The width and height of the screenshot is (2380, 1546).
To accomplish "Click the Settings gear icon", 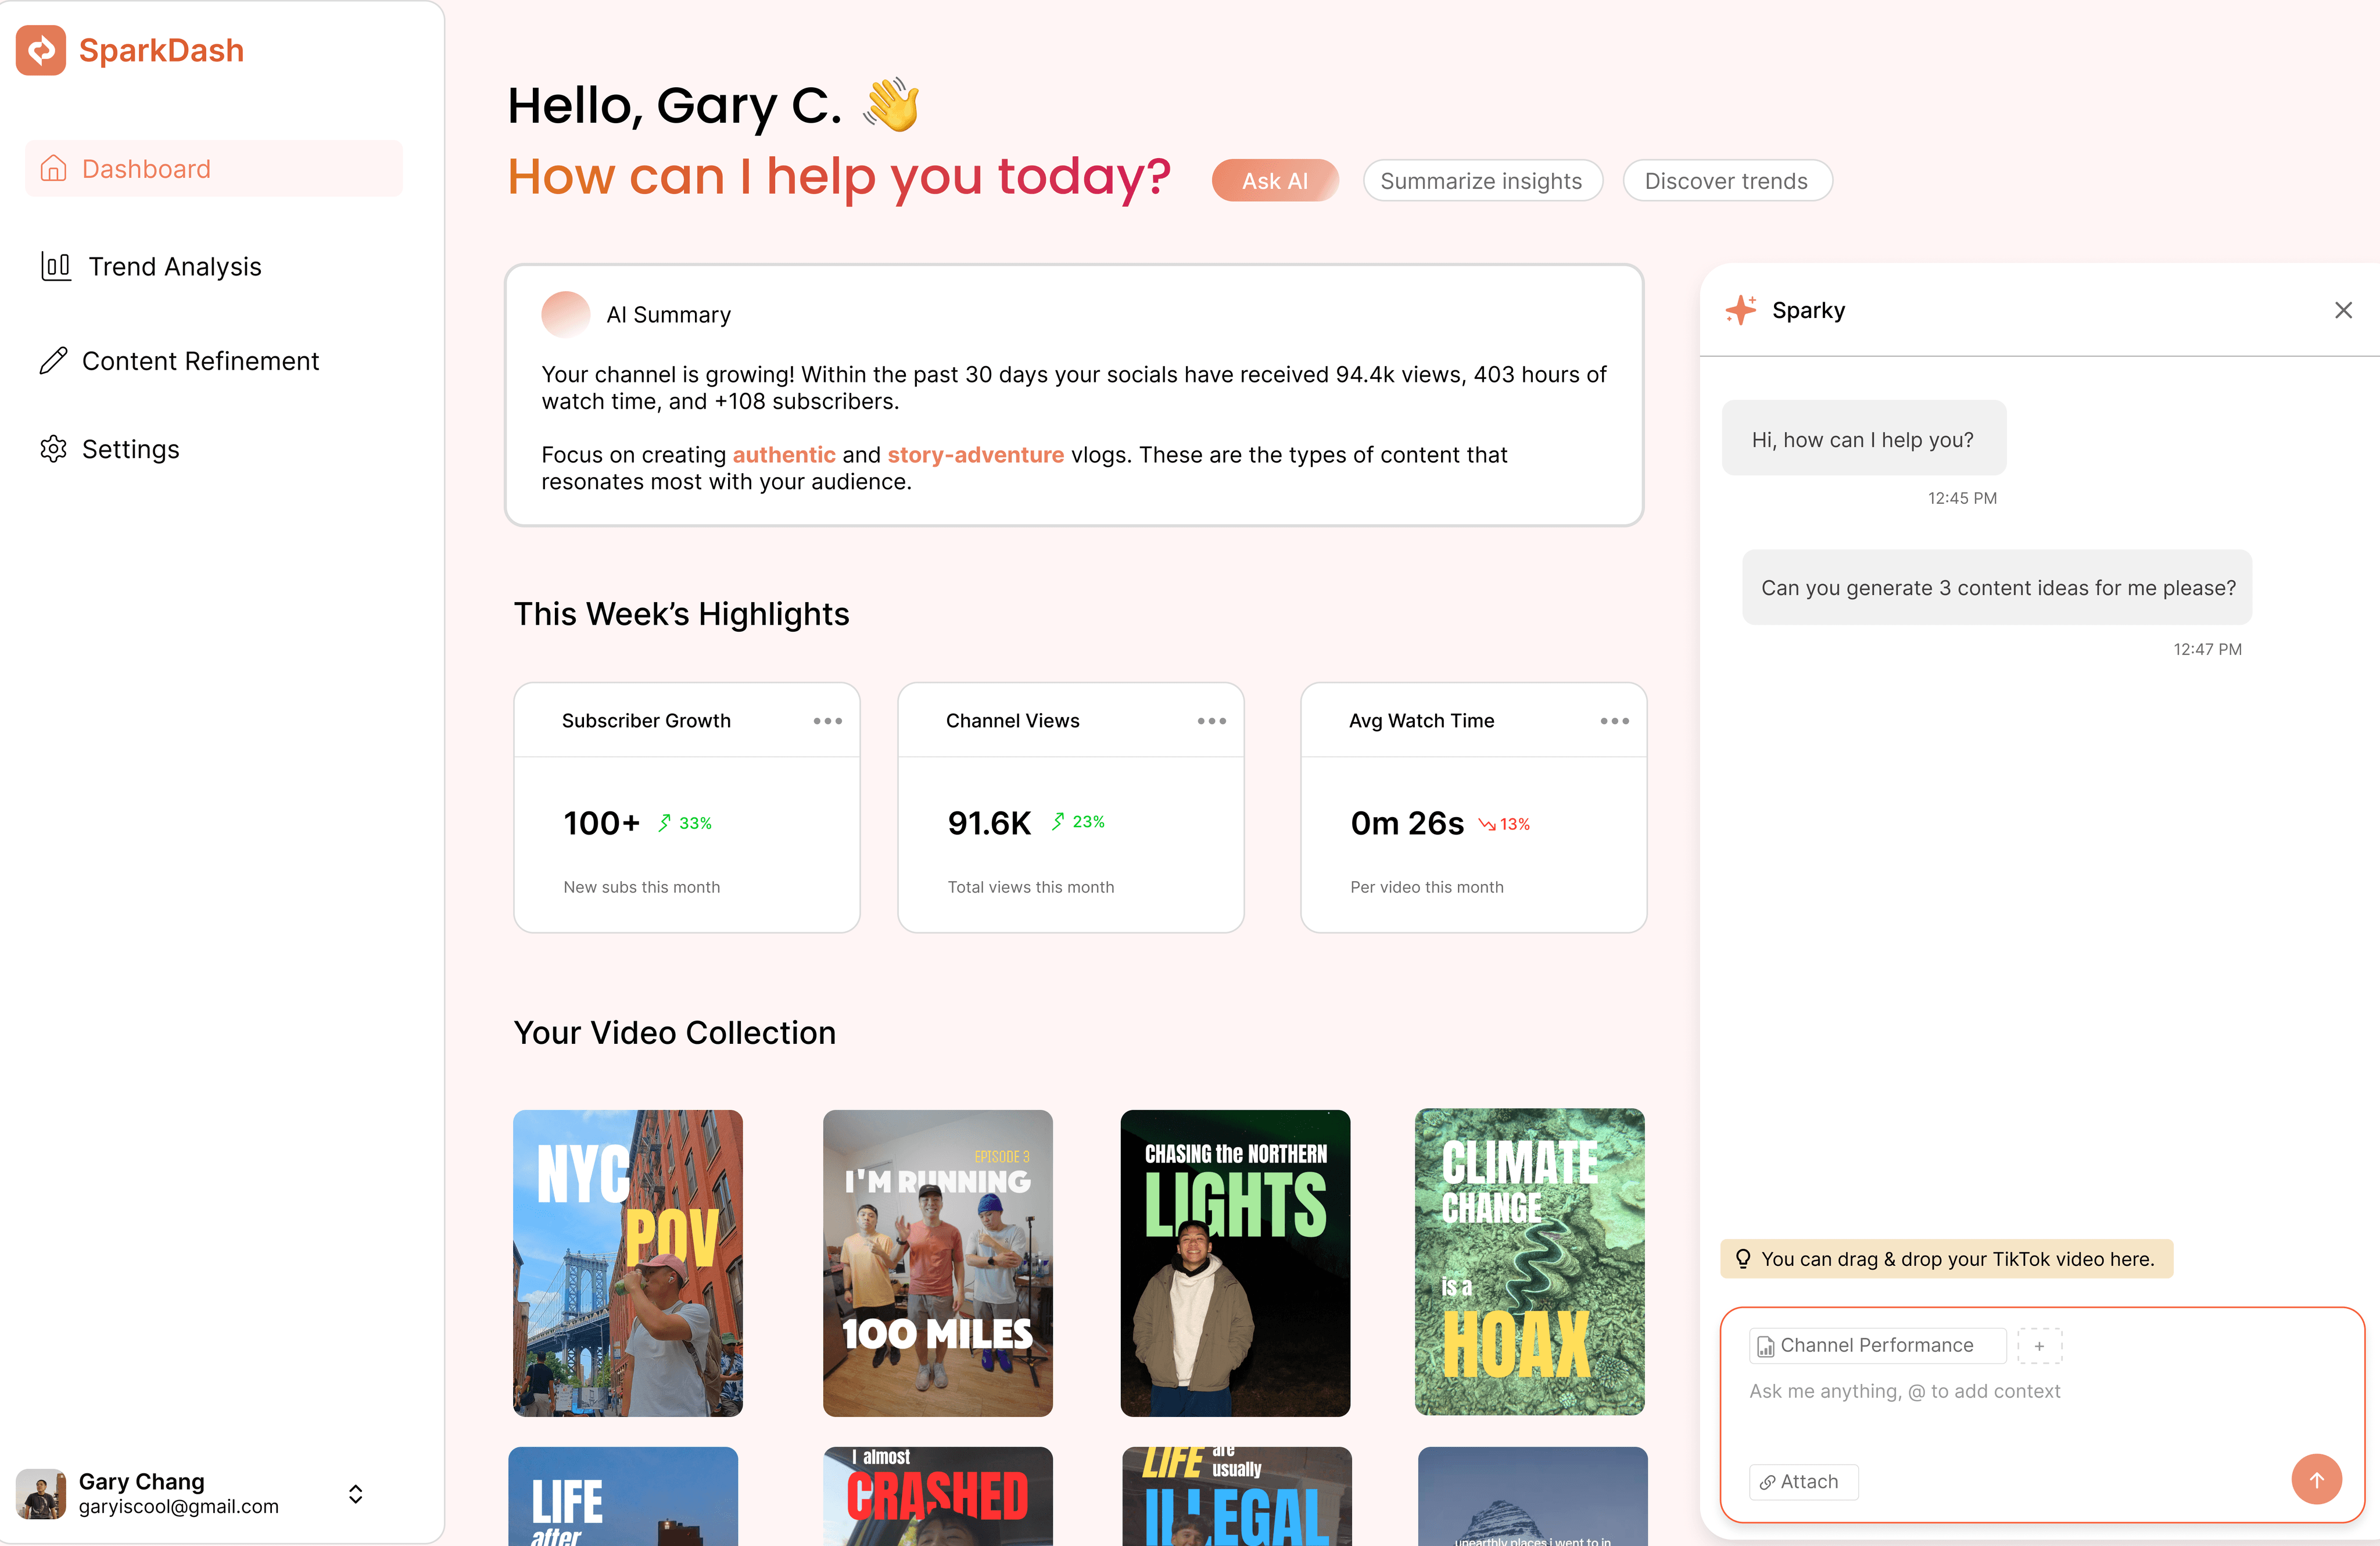I will [54, 449].
